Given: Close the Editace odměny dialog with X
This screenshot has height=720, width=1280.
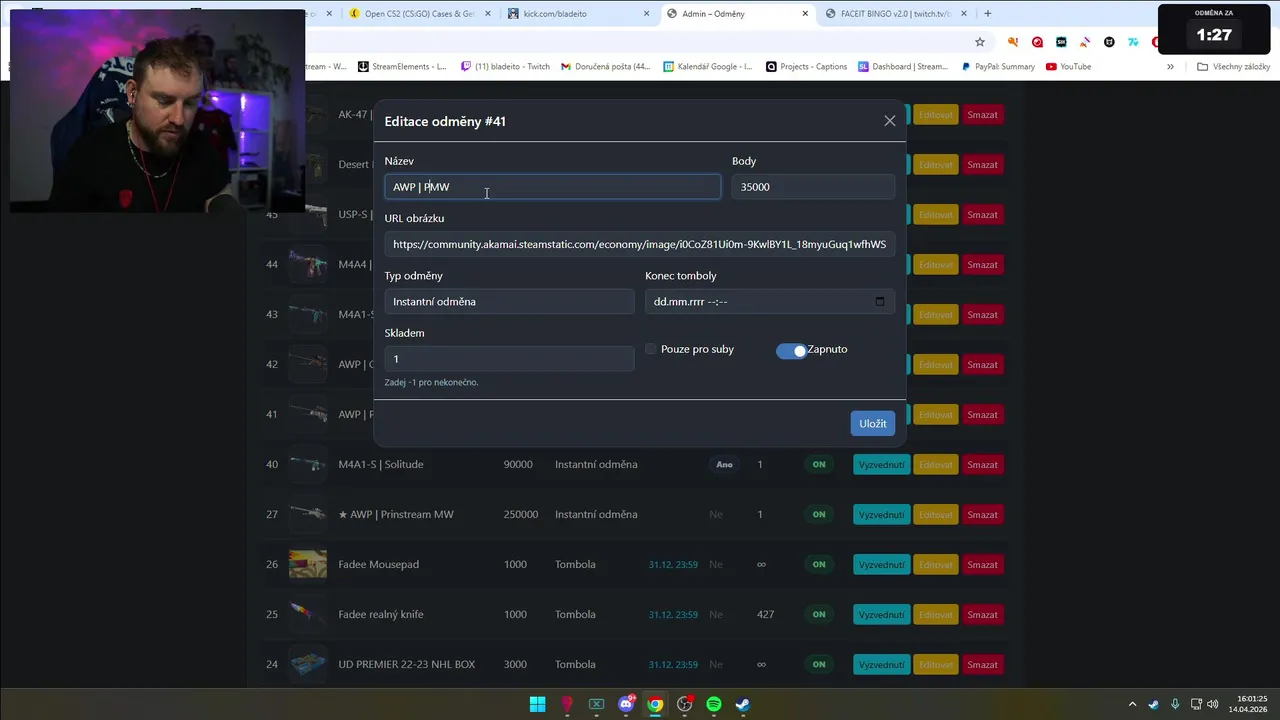Looking at the screenshot, I should pyautogui.click(x=889, y=121).
